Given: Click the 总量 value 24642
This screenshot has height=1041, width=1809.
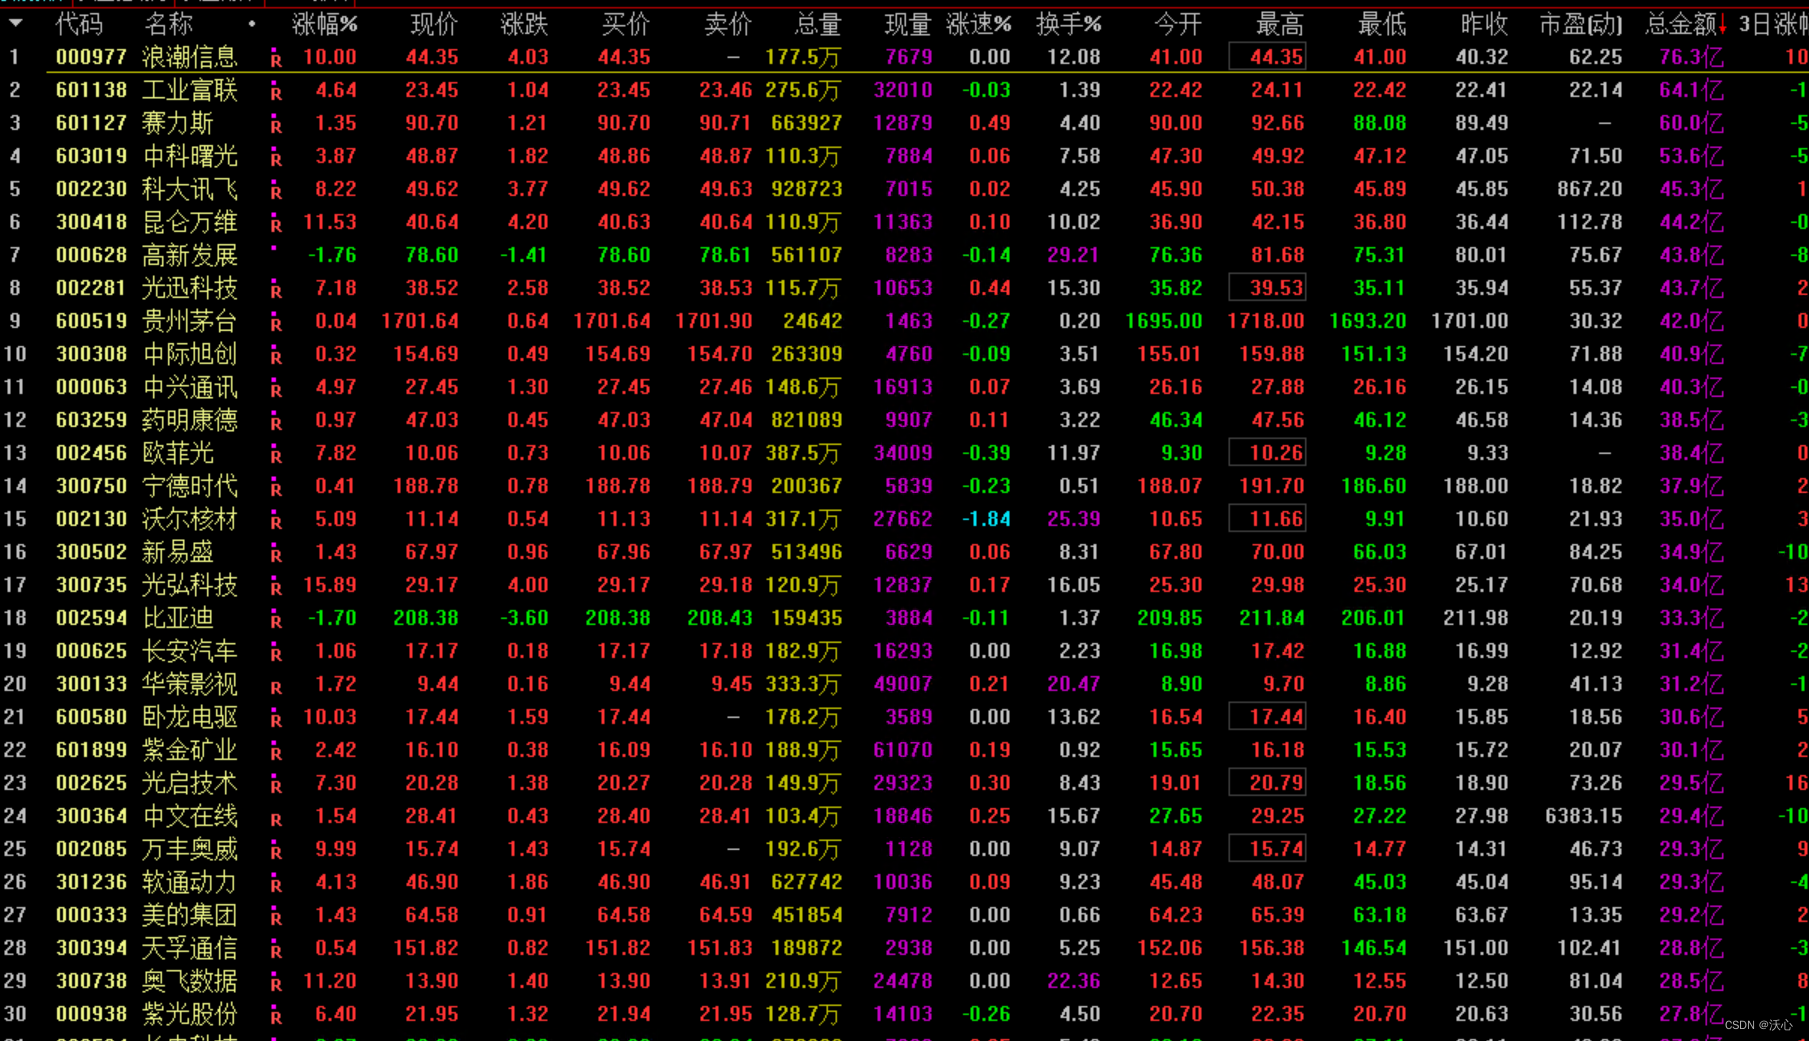Looking at the screenshot, I should 812,321.
